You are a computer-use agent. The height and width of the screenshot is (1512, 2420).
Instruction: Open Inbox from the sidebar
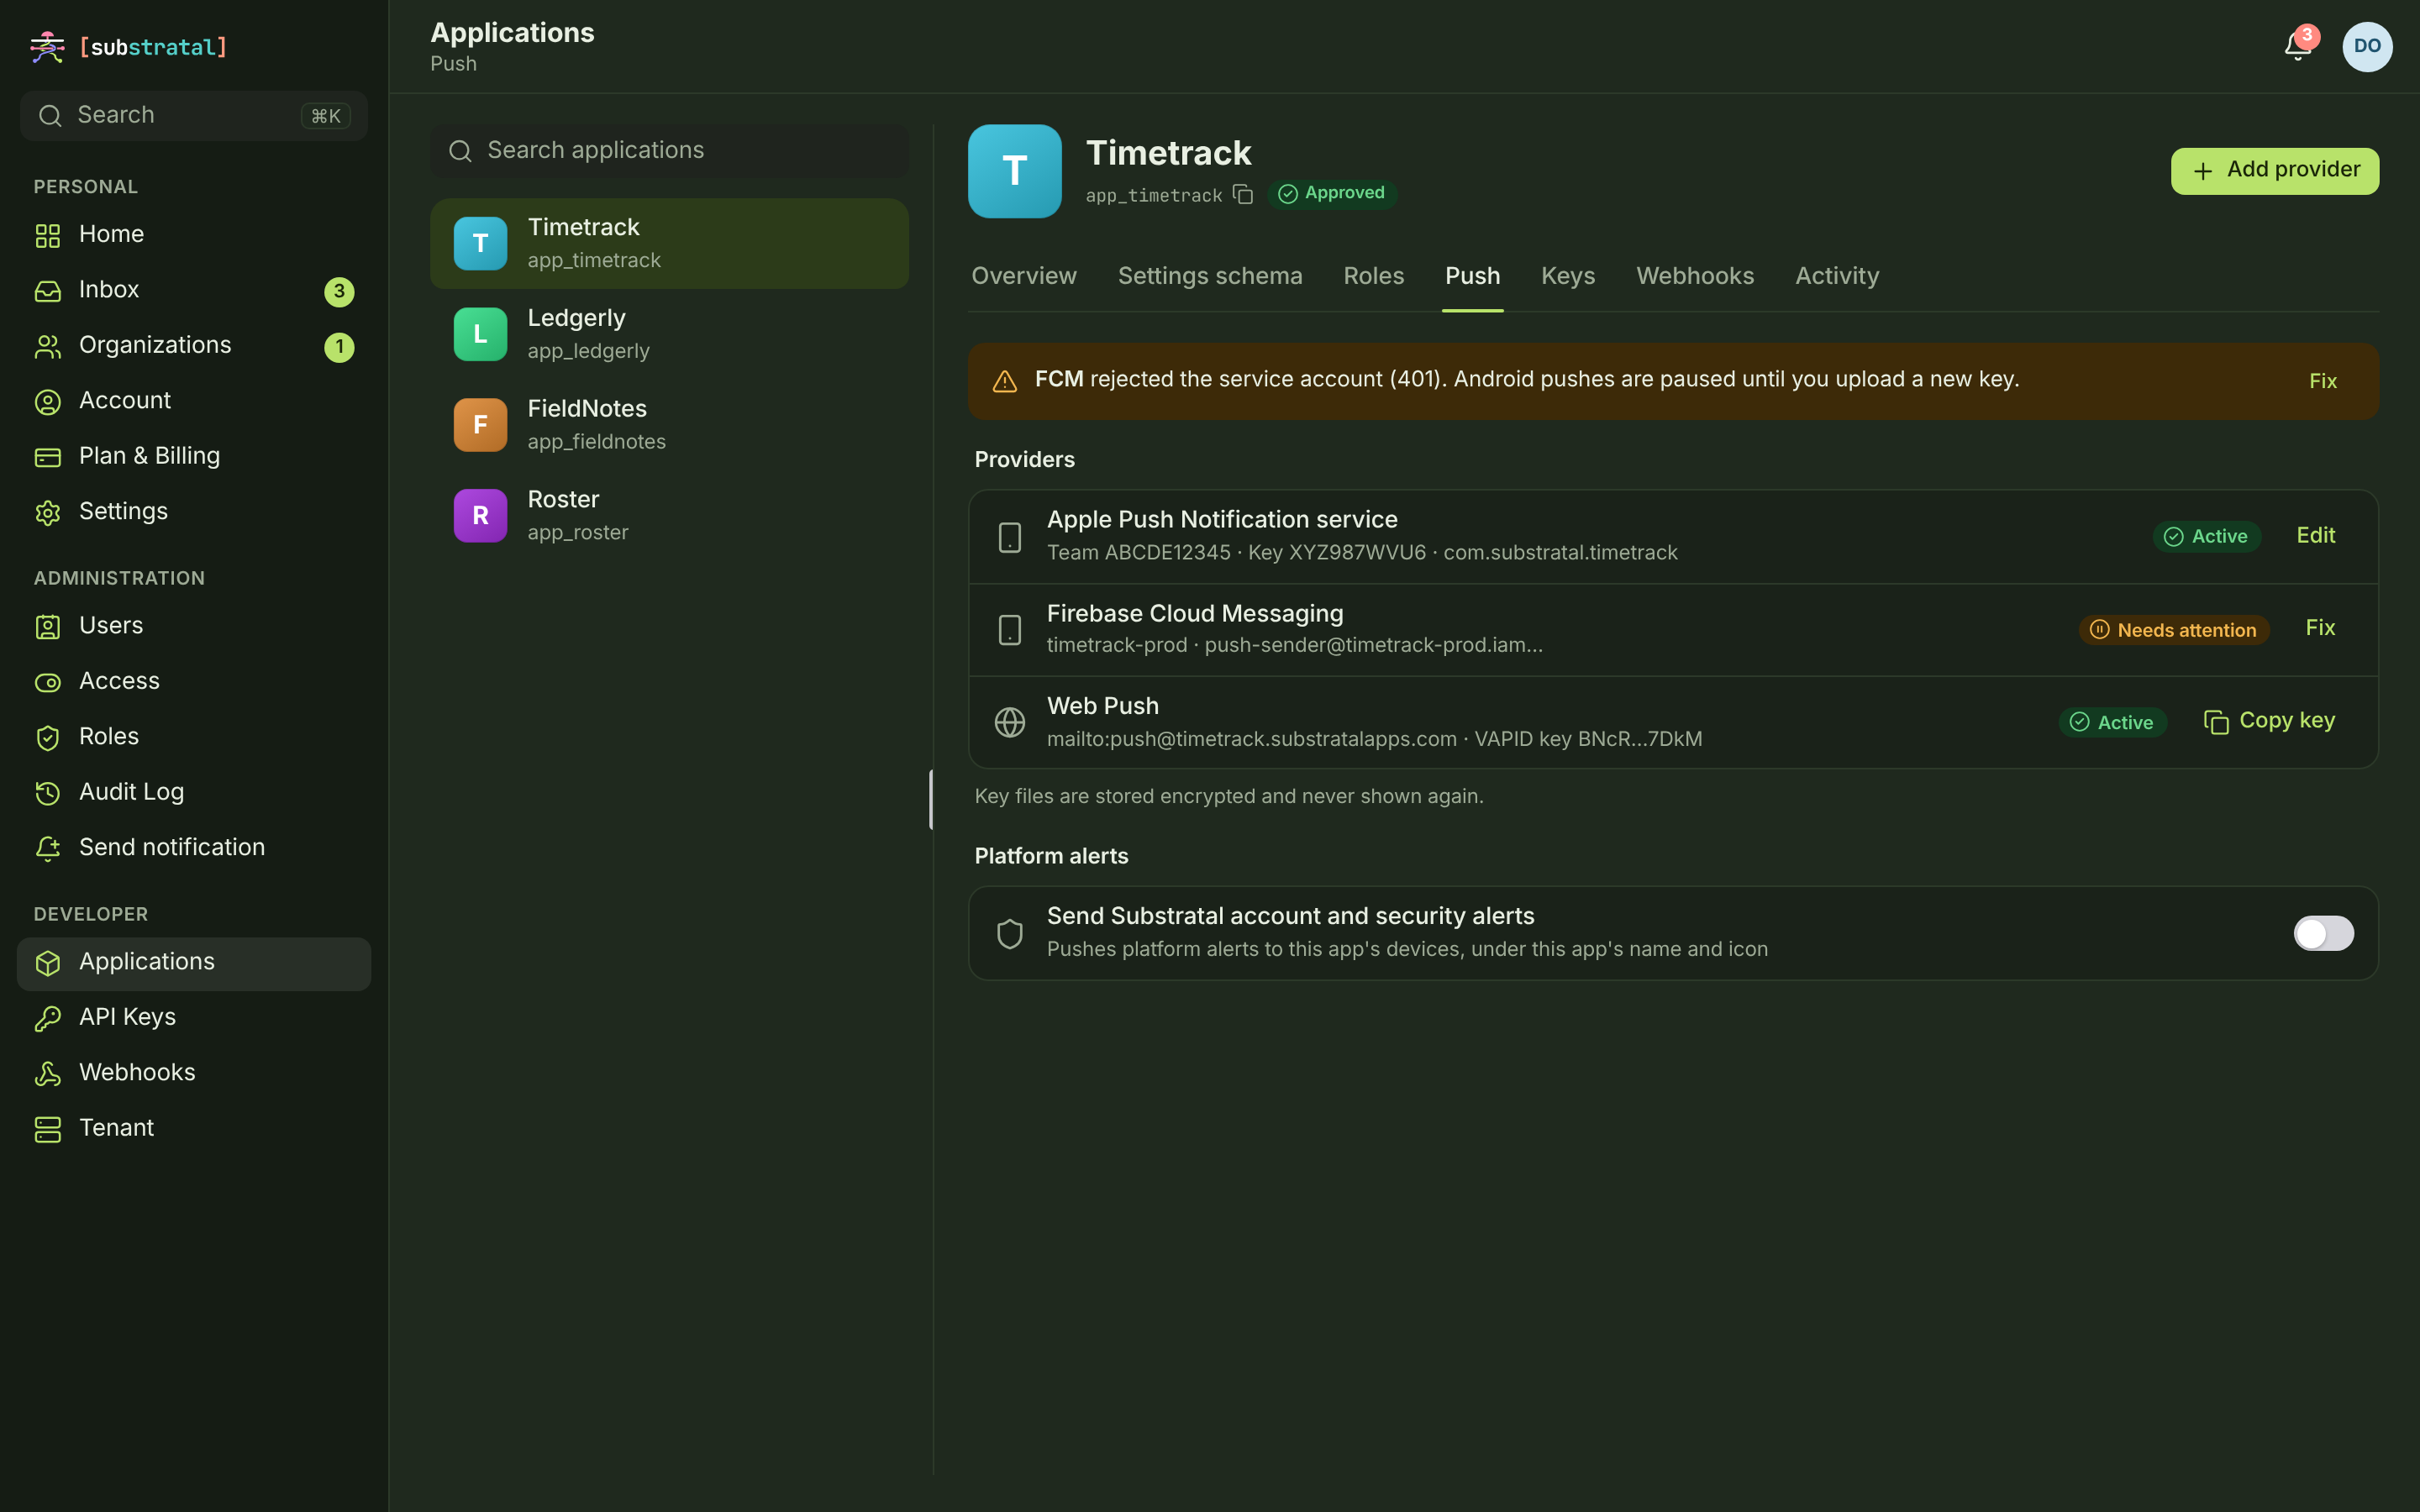pos(194,290)
